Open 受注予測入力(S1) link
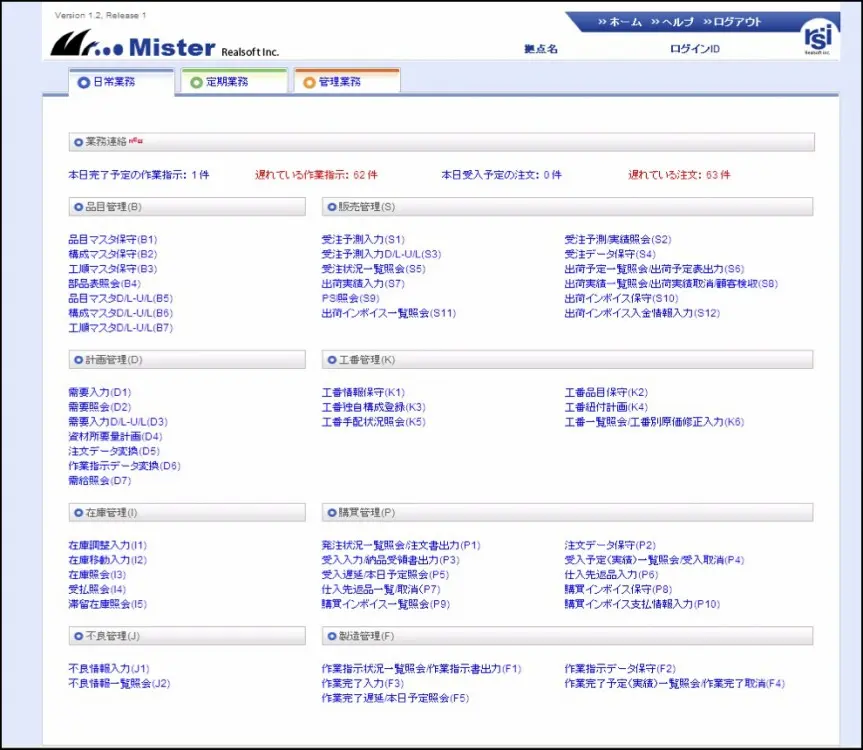 click(x=363, y=240)
